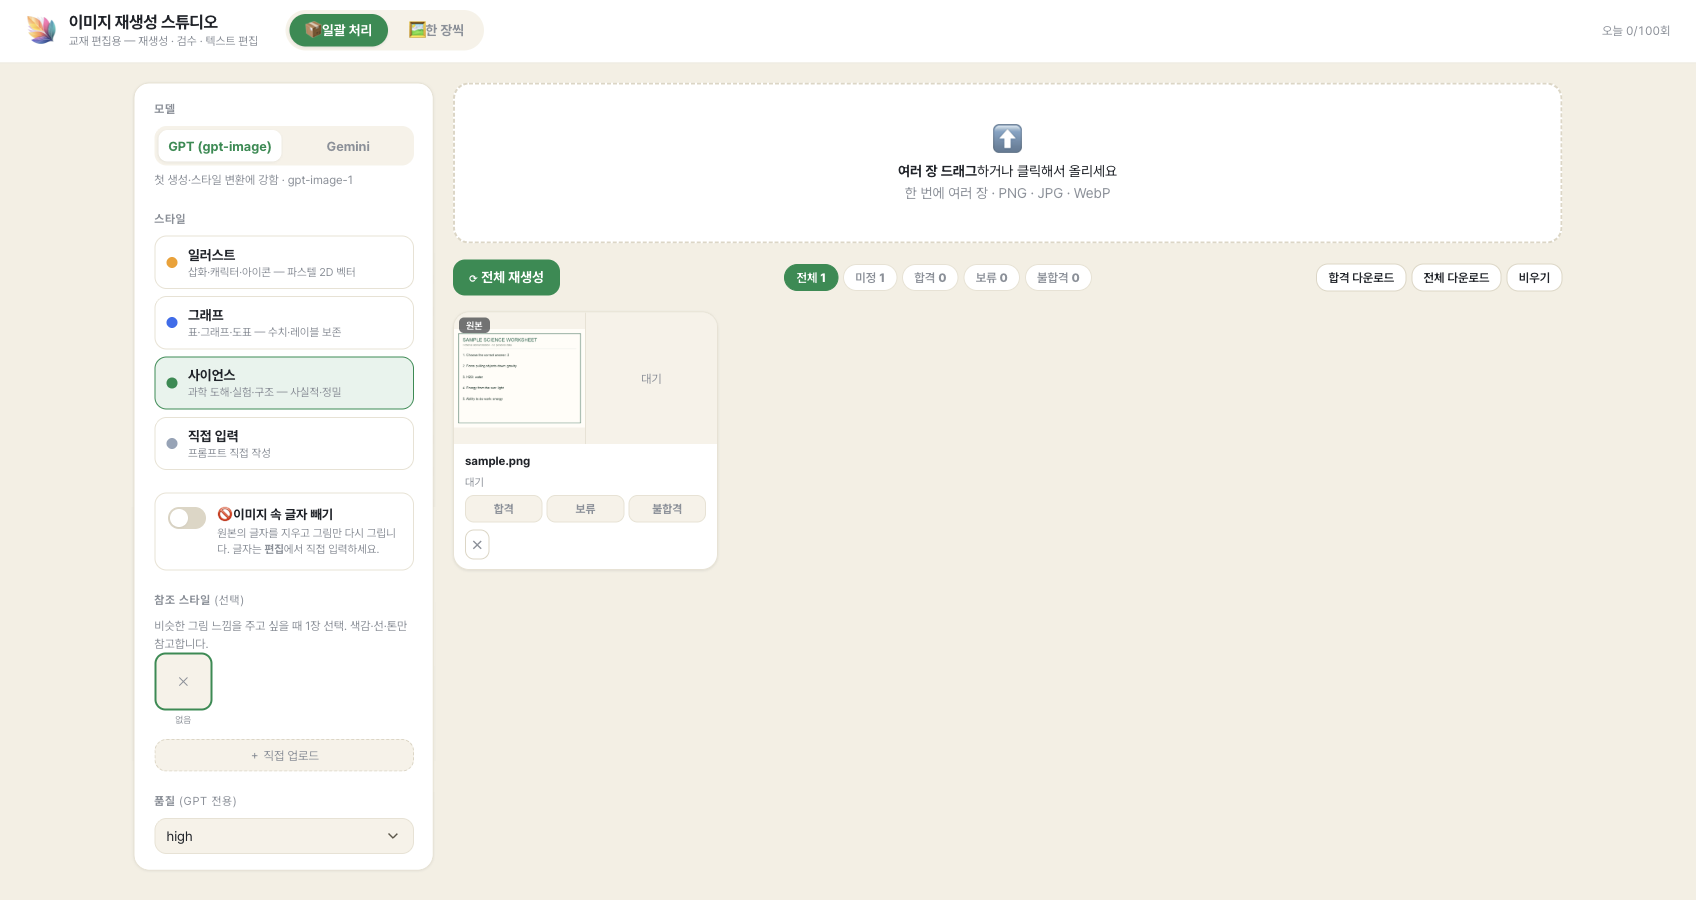Mark sample.png as 합격
Screen dimensions: 1696x900
[x=504, y=509]
